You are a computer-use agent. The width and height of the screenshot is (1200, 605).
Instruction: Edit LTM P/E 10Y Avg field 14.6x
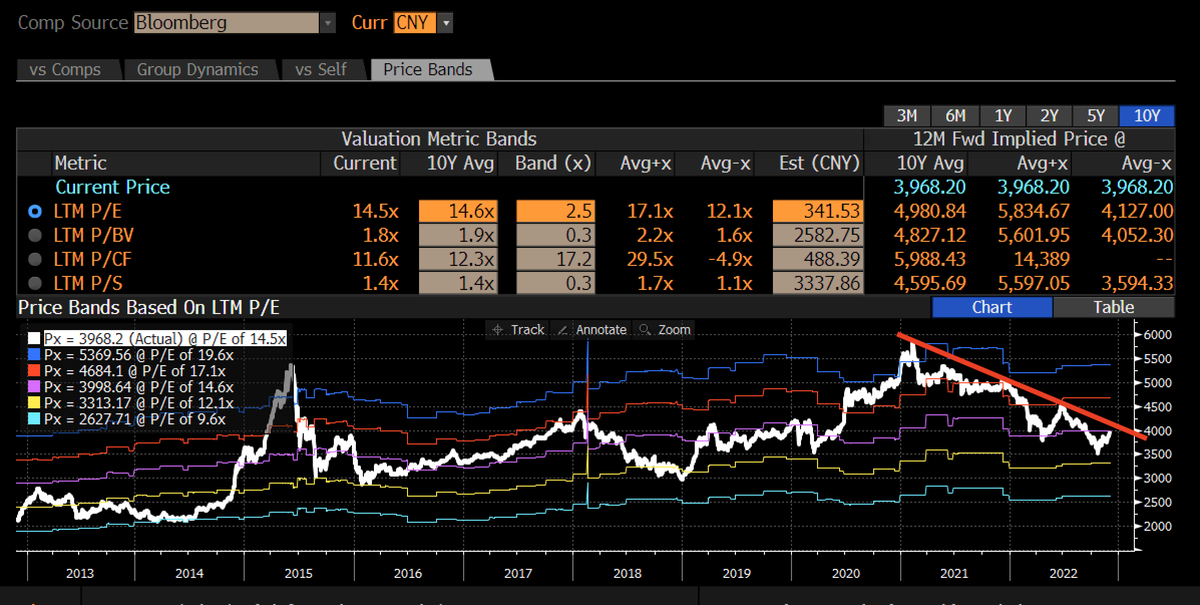[x=458, y=212]
